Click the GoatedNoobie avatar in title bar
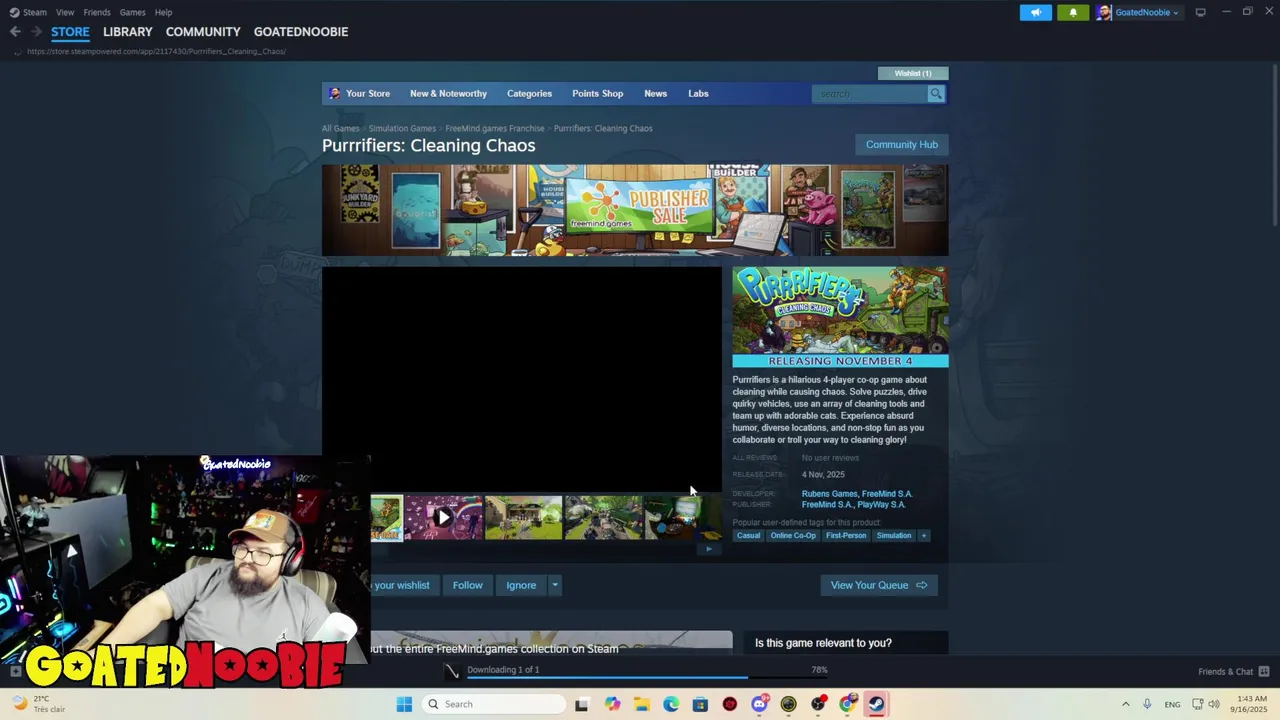This screenshot has width=1280, height=720. point(1103,12)
